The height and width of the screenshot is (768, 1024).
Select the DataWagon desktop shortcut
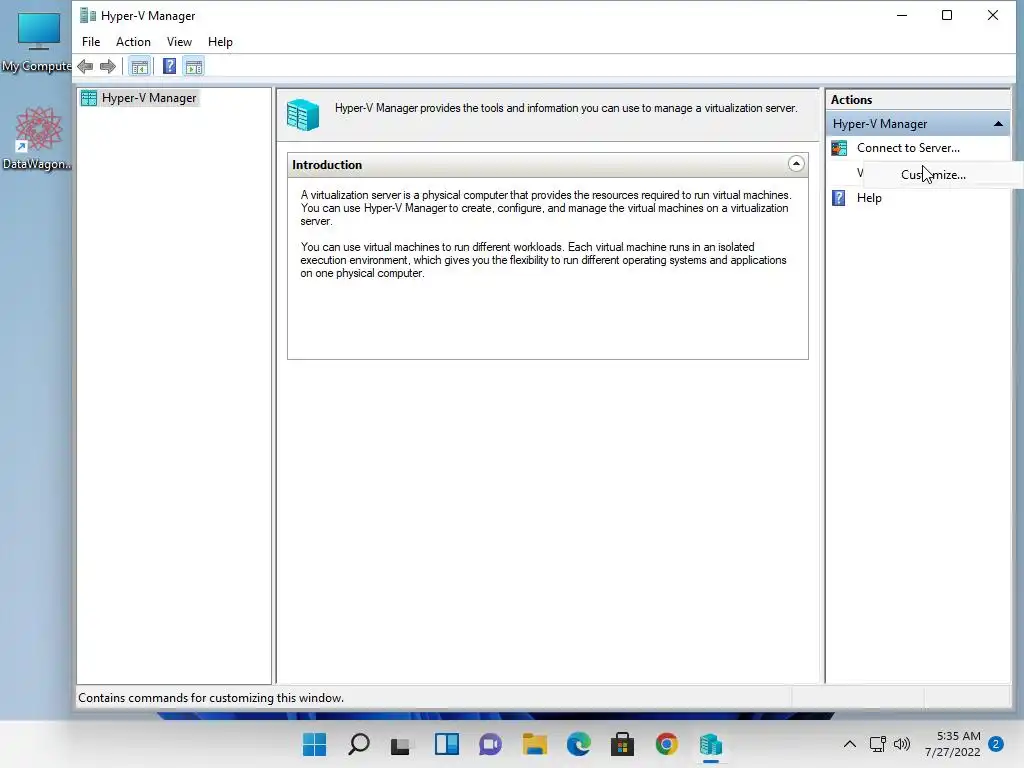point(37,139)
